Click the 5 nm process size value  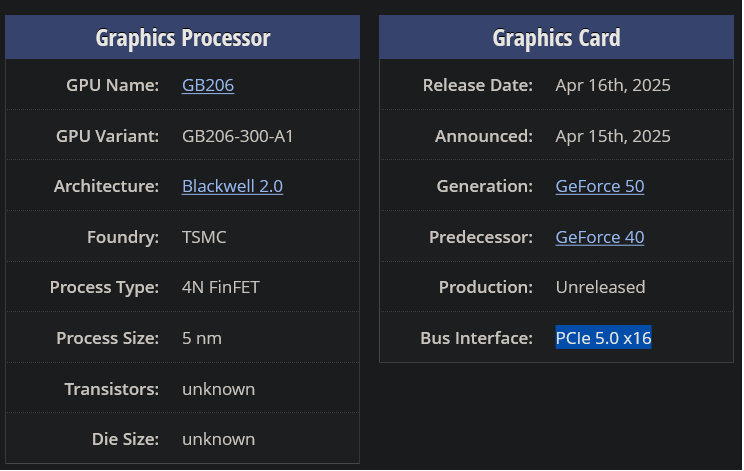202,338
